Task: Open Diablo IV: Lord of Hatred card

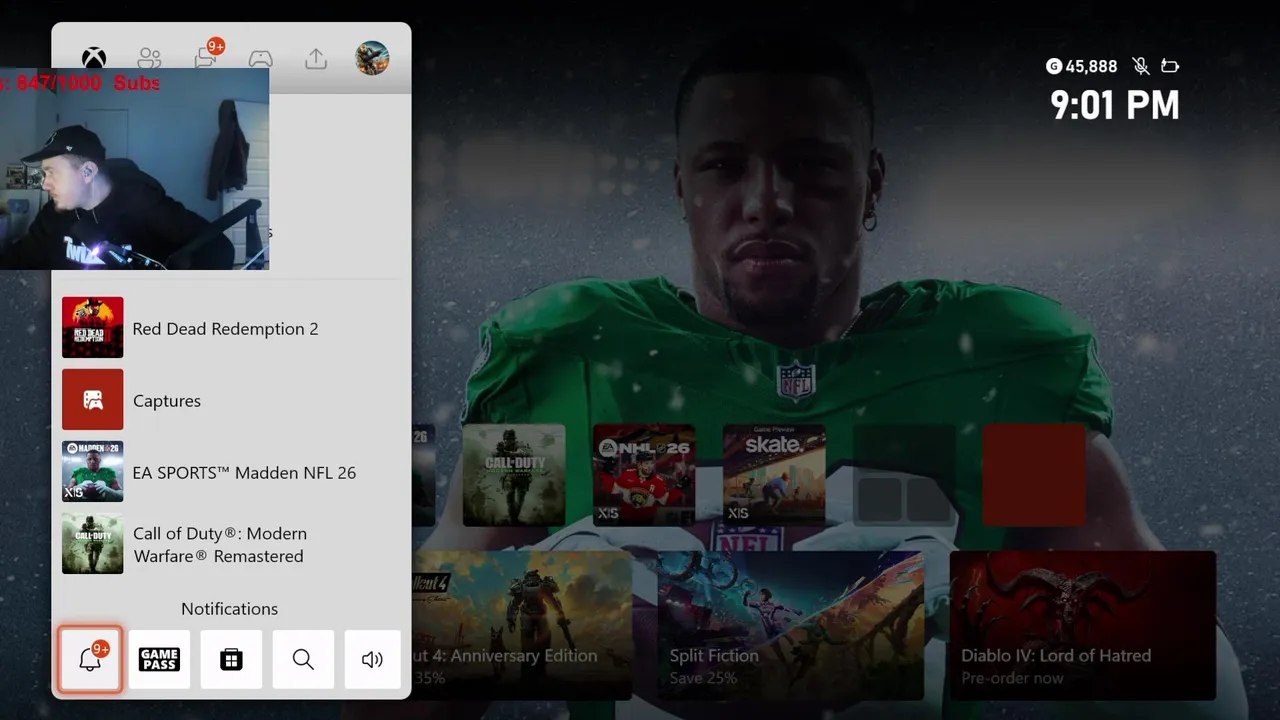Action: (x=1083, y=625)
